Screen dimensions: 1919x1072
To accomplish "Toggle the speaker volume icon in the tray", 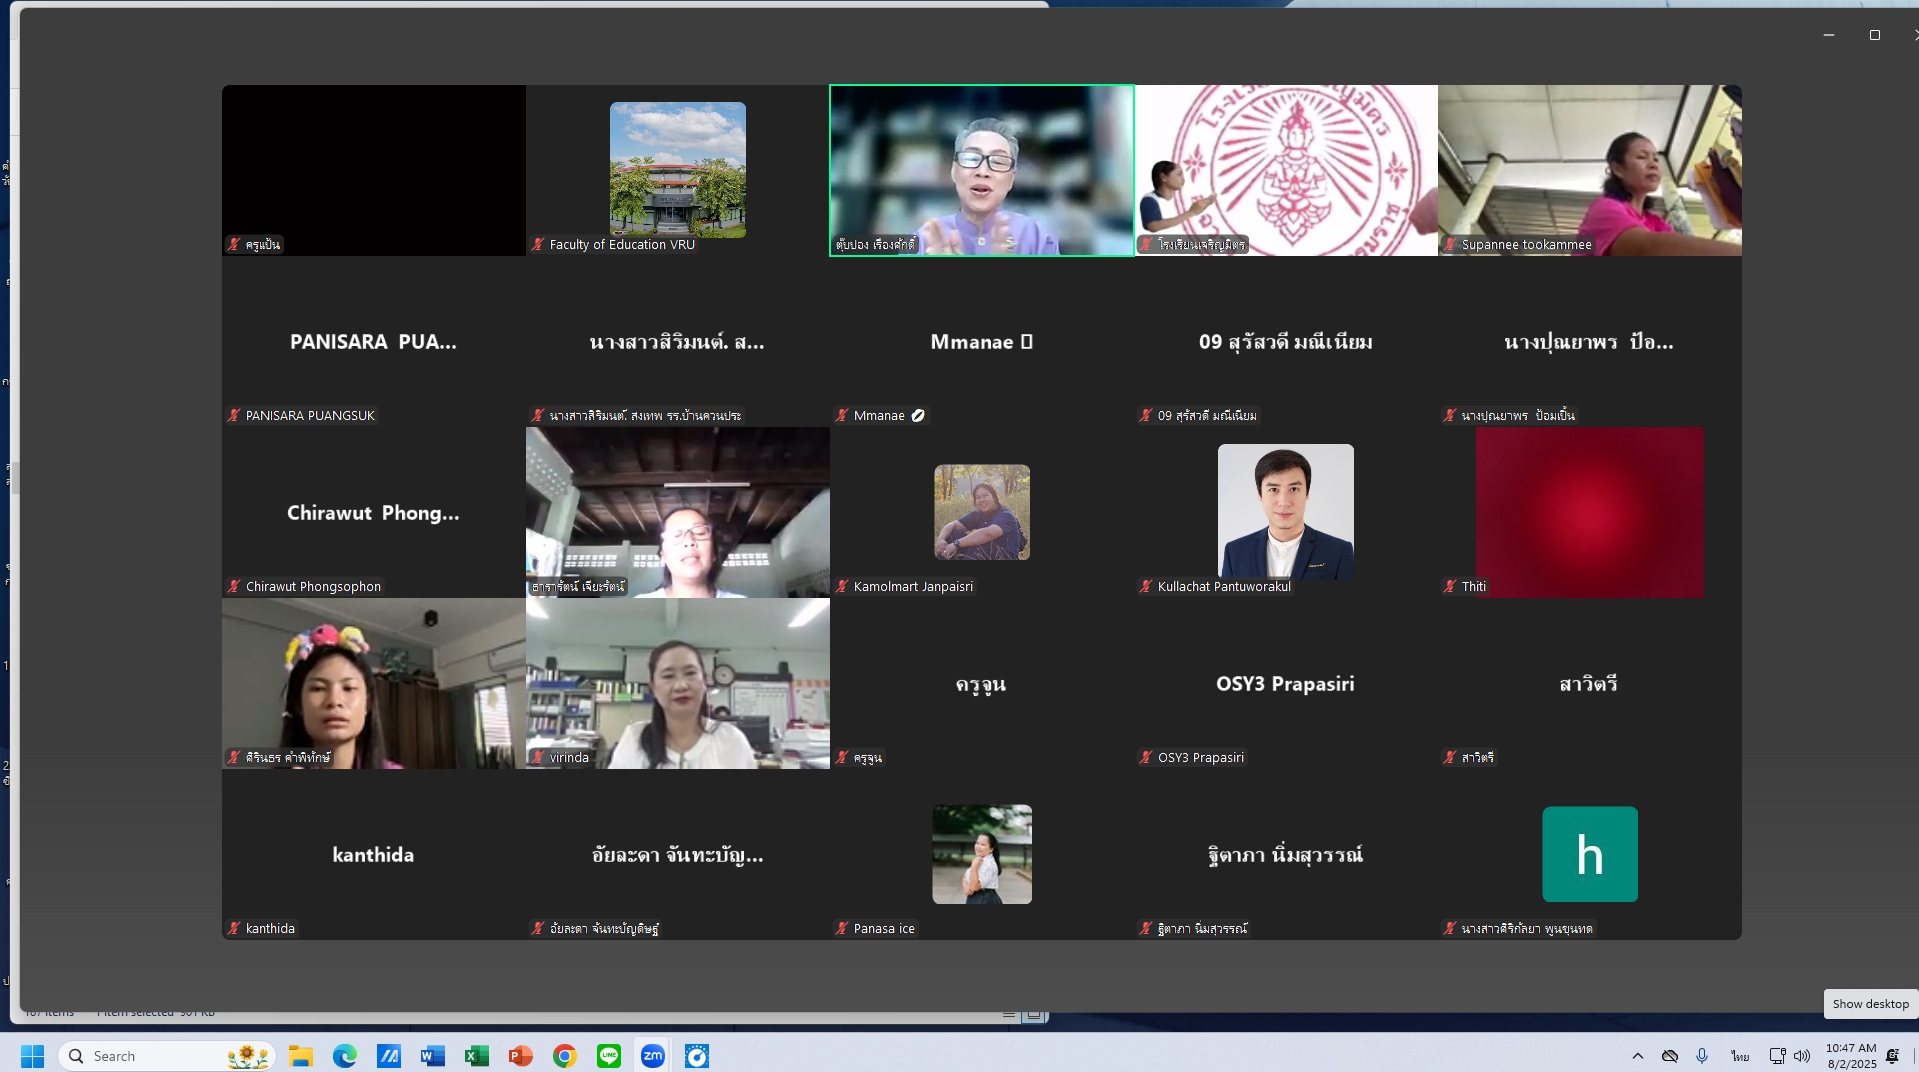I will [1802, 1056].
